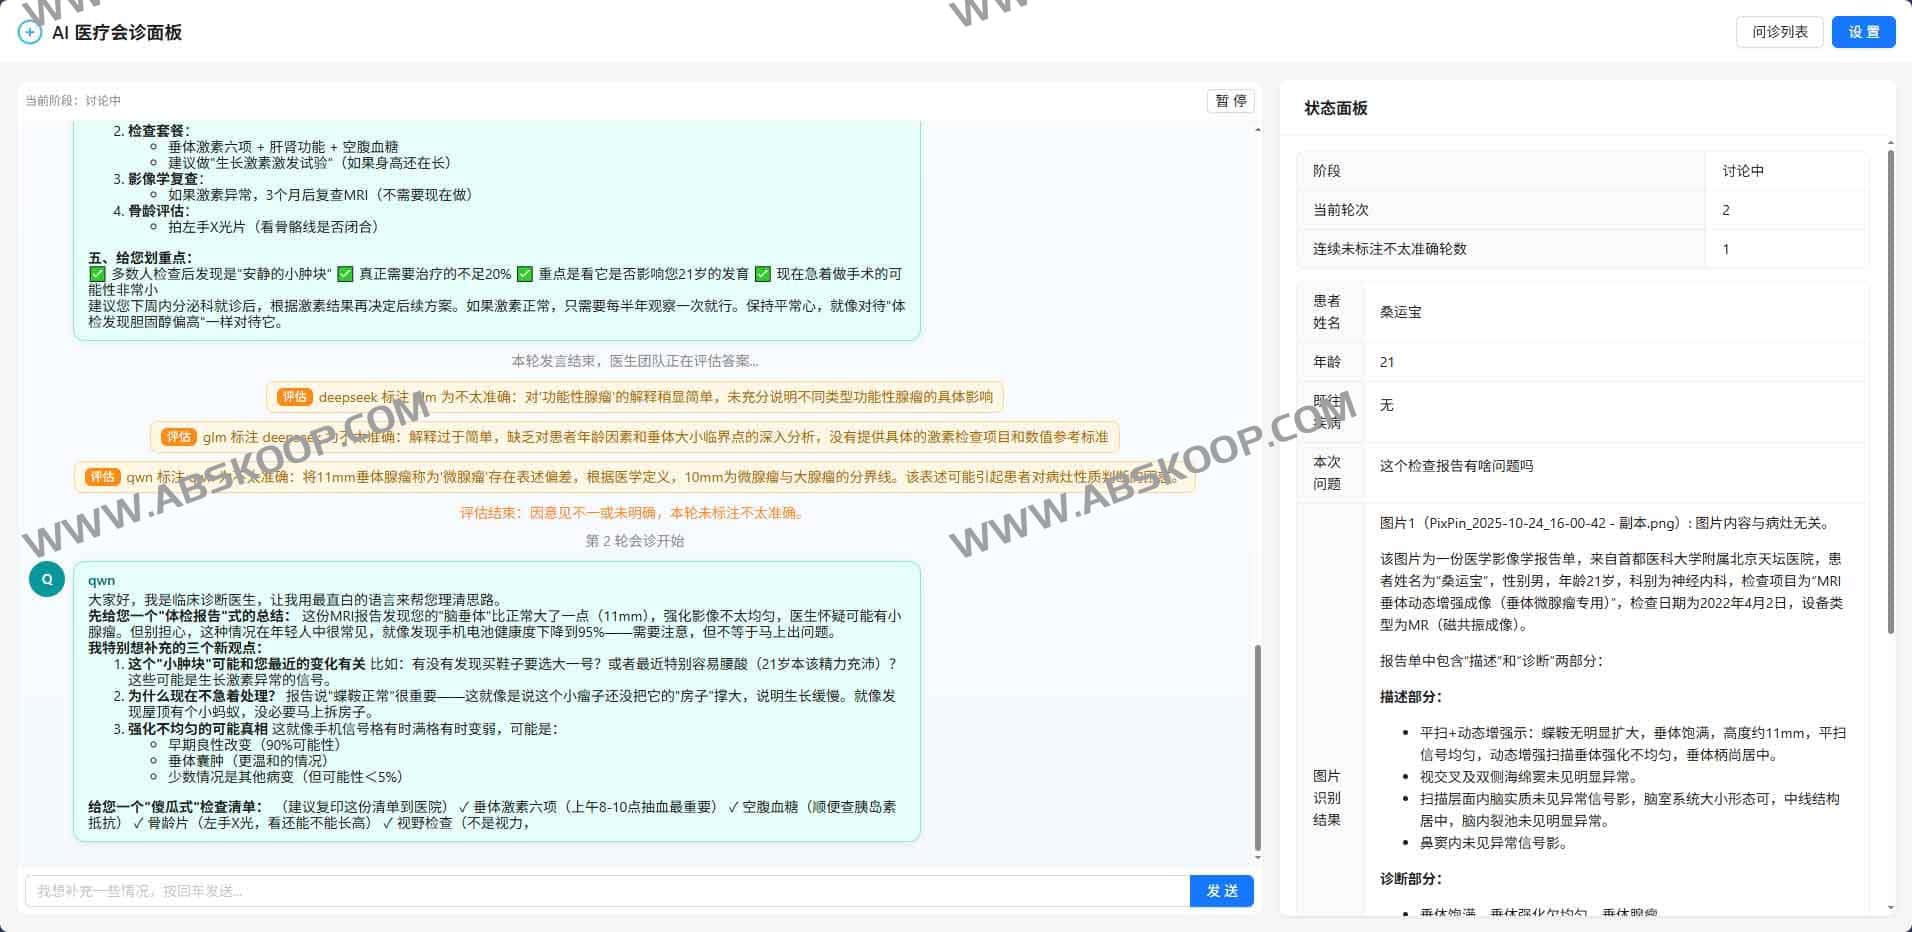Click the blue 设置 button
Viewport: 1912px width, 932px height.
pos(1863,31)
